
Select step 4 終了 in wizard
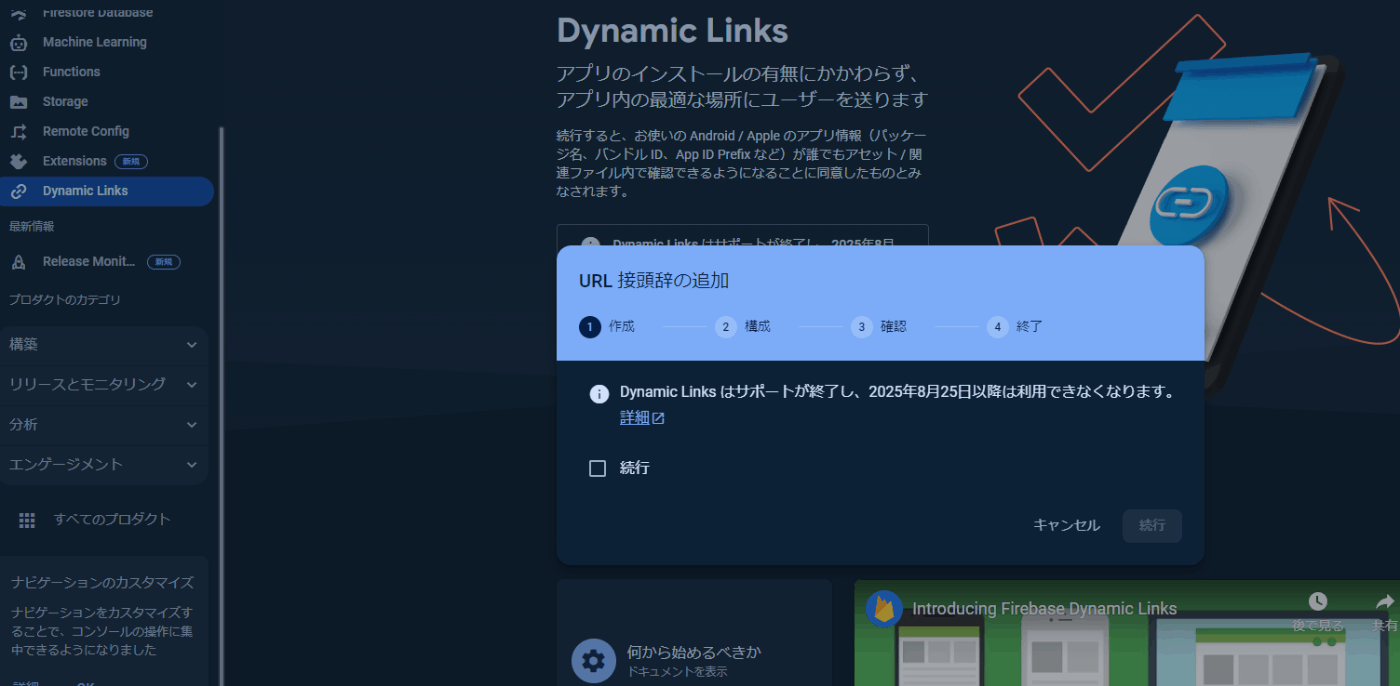point(1015,326)
